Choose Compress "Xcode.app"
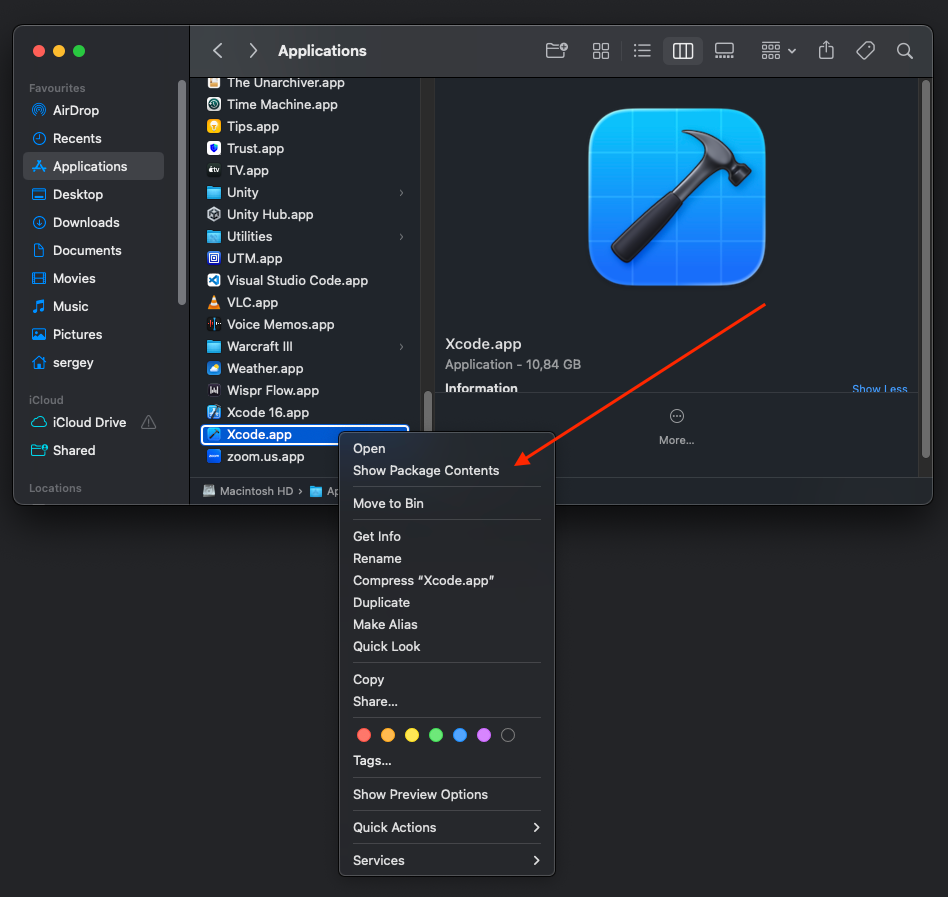Screen dimensions: 948x897 pos(447,581)
